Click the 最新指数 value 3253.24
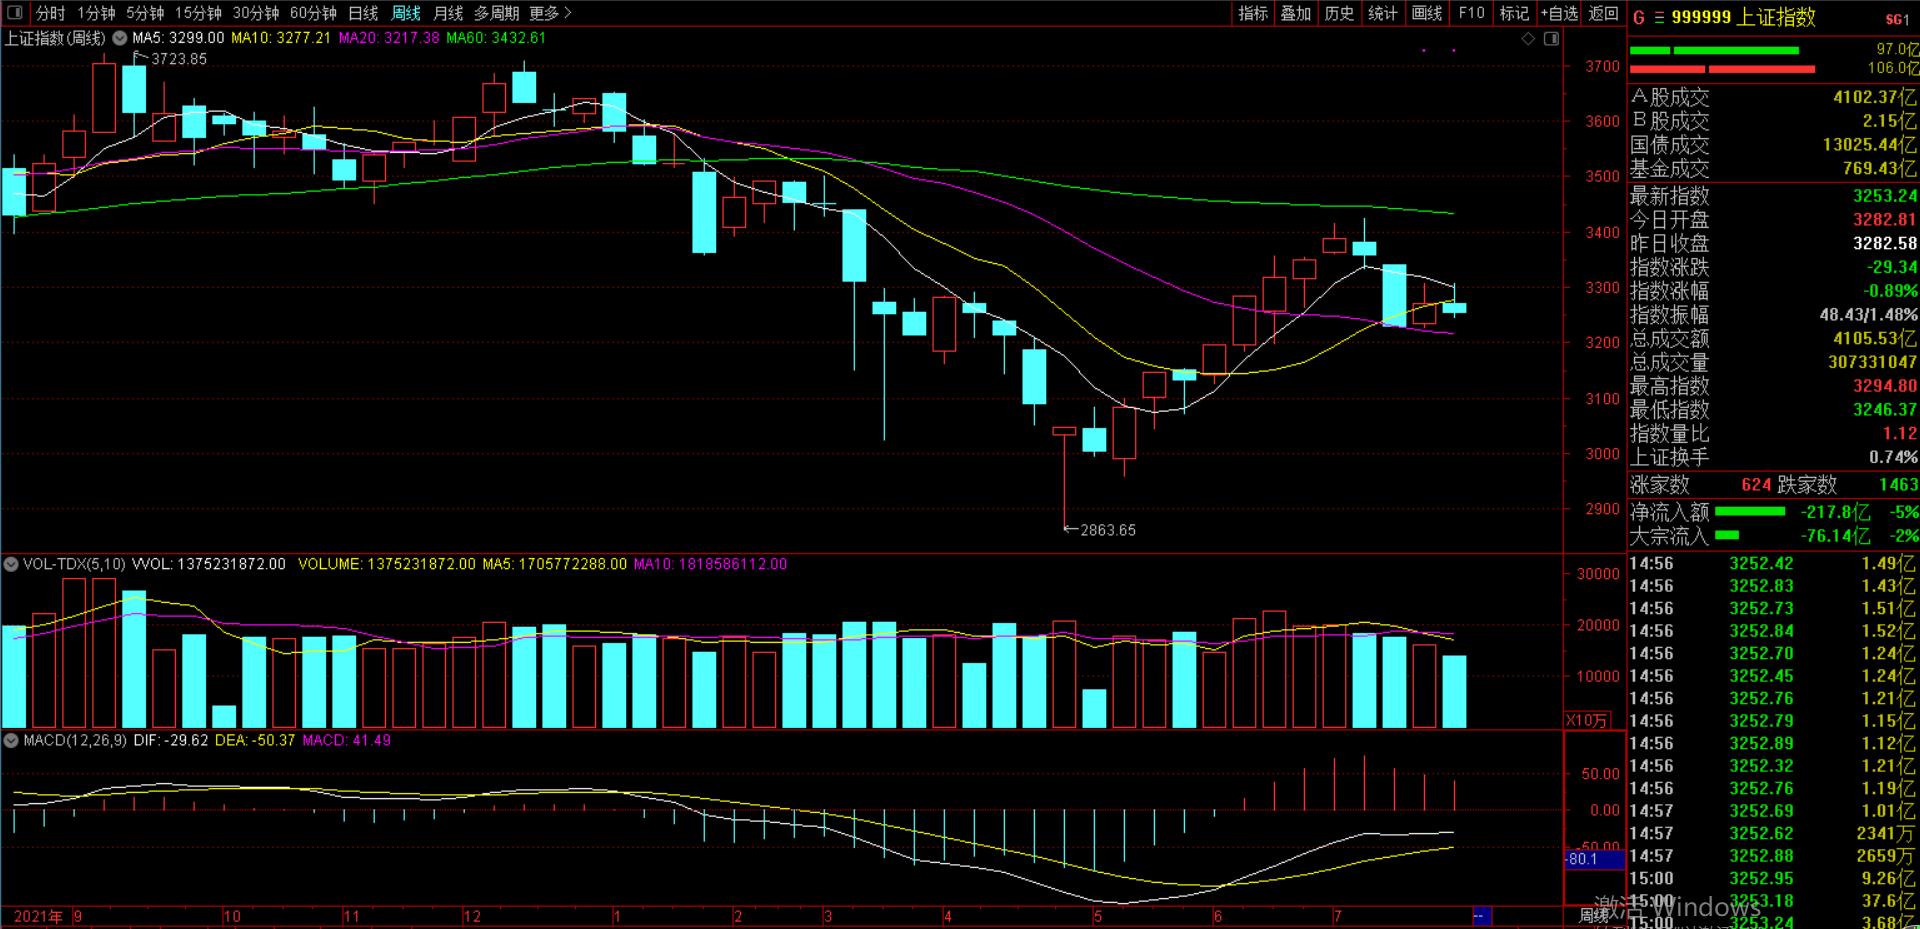Screen dimensions: 1920x929 [x=1885, y=196]
